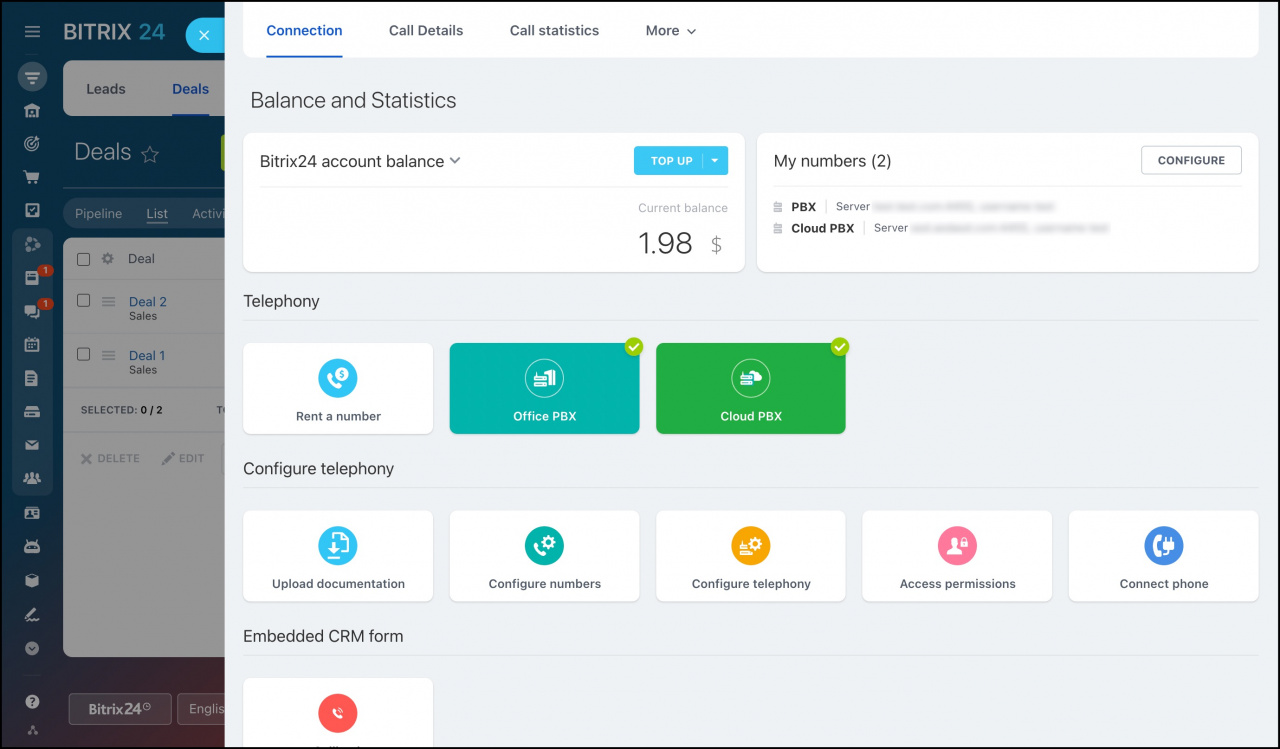Open the Deal 1 row actions menu
1280x749 pixels.
pos(109,355)
